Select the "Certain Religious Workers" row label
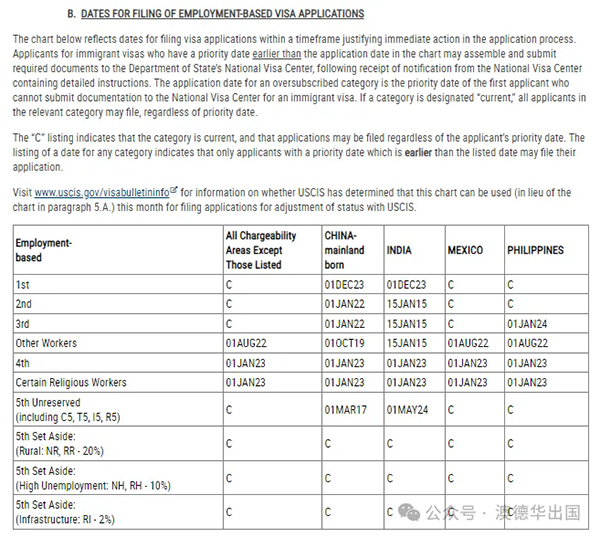600x537 pixels. tap(72, 382)
